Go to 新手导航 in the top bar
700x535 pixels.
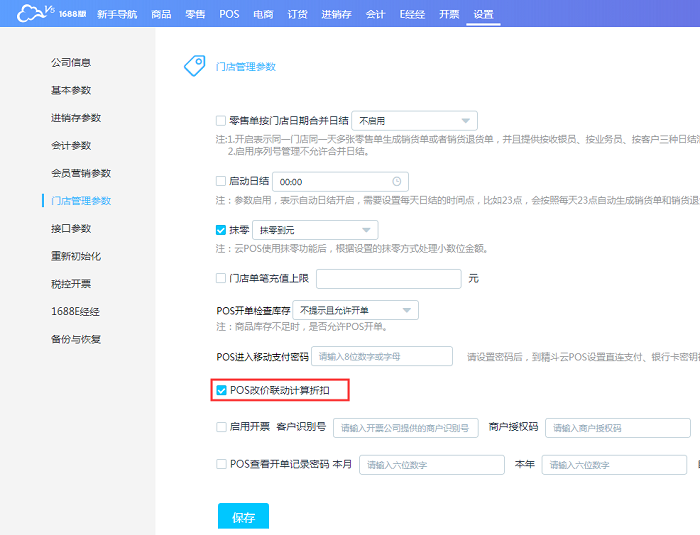coord(117,14)
